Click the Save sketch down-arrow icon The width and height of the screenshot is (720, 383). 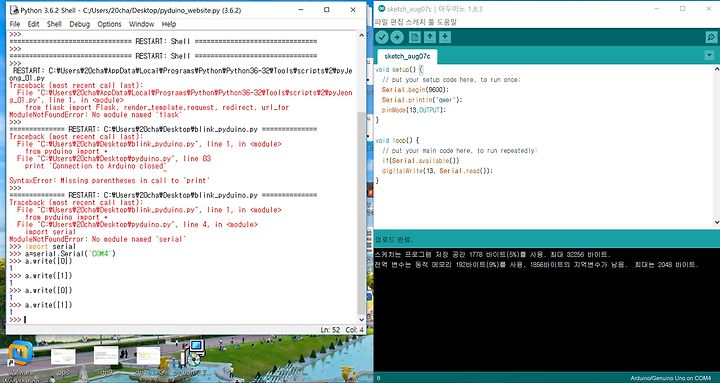click(x=445, y=37)
